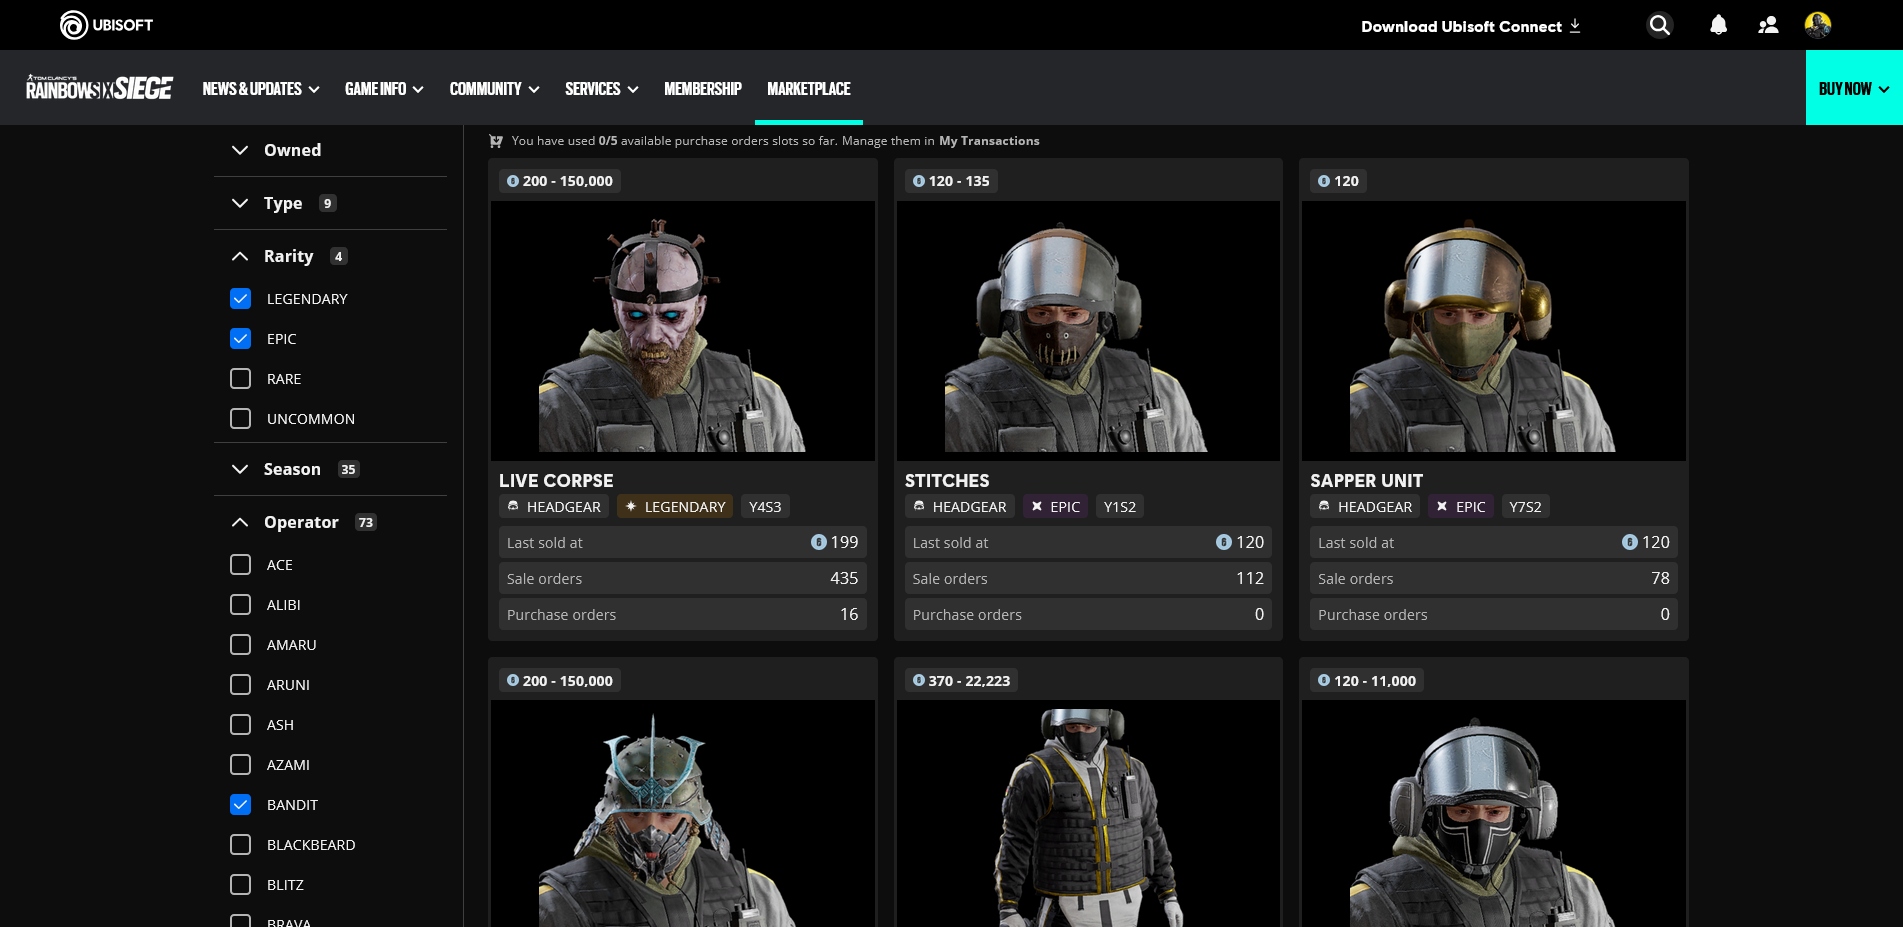
Task: Click the credit coin icon beside 370 - 22,223
Action: 919,680
